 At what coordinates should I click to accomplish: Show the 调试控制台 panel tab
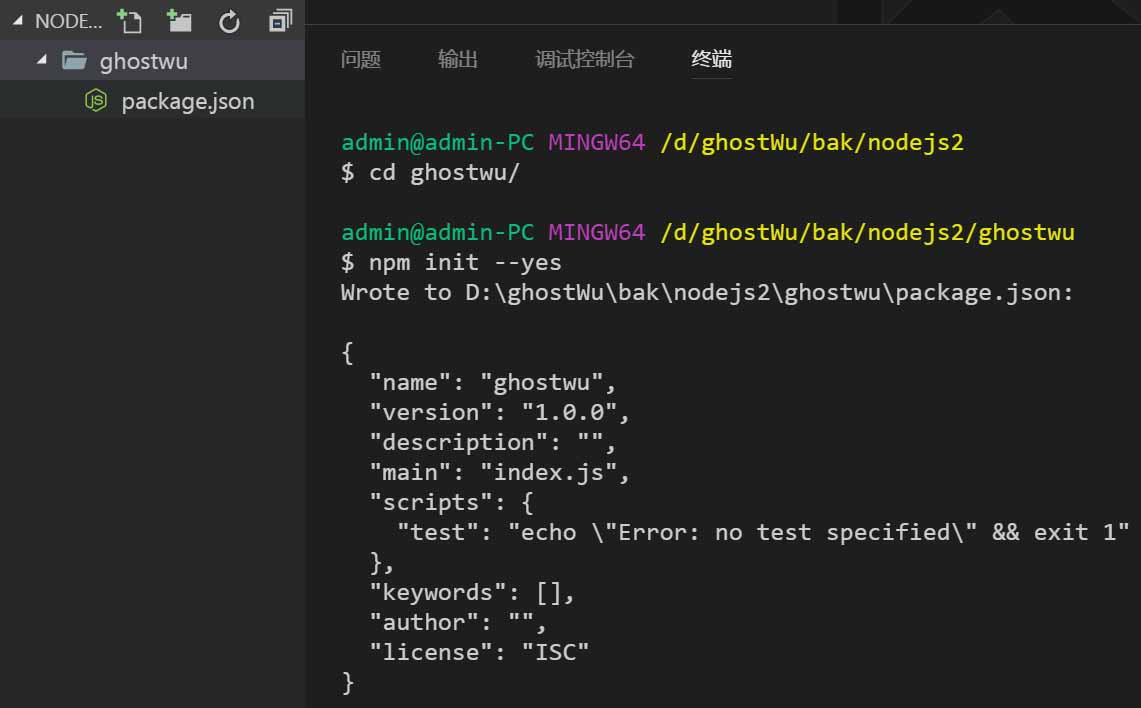[x=584, y=60]
